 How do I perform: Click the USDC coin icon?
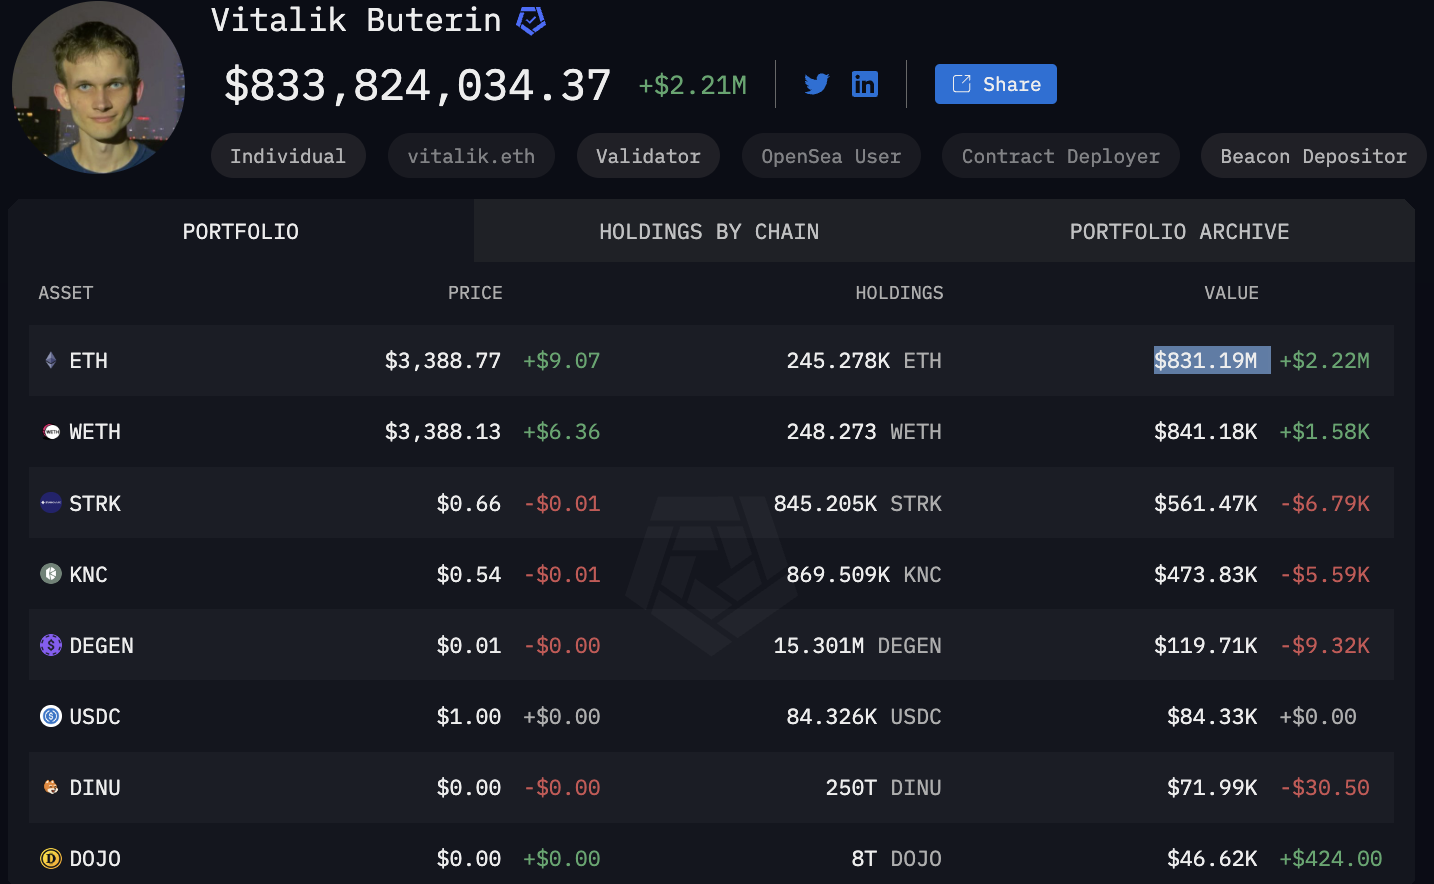(51, 716)
